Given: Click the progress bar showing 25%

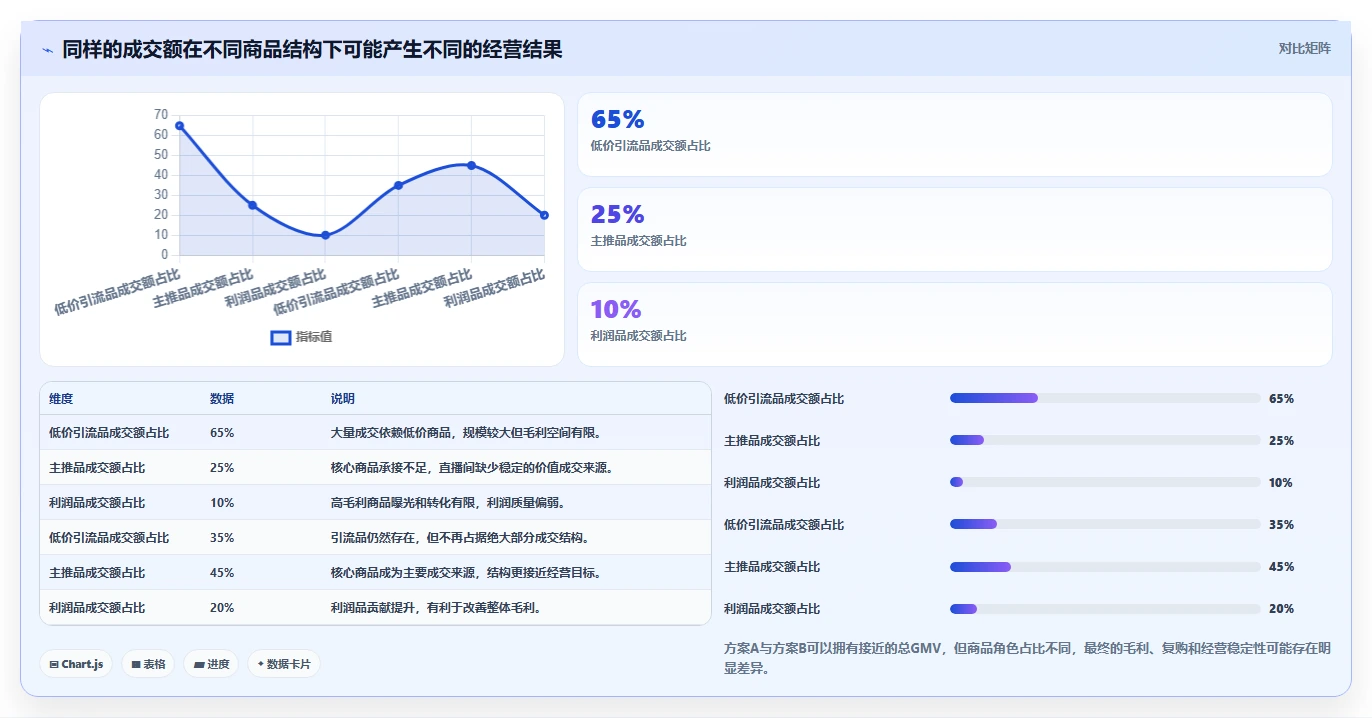Looking at the screenshot, I should pos(1105,440).
